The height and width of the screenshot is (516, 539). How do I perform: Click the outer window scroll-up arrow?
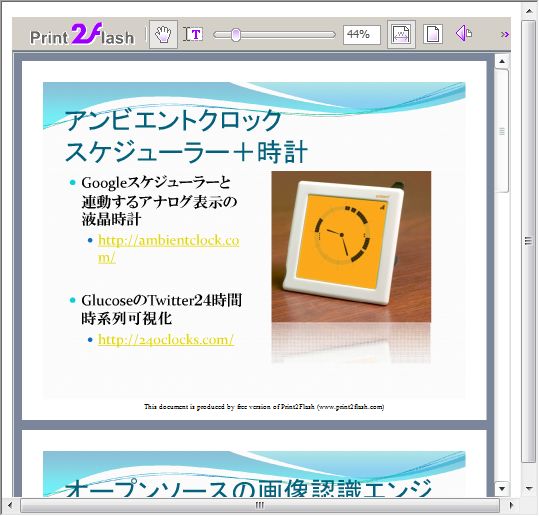pyautogui.click(x=529, y=11)
